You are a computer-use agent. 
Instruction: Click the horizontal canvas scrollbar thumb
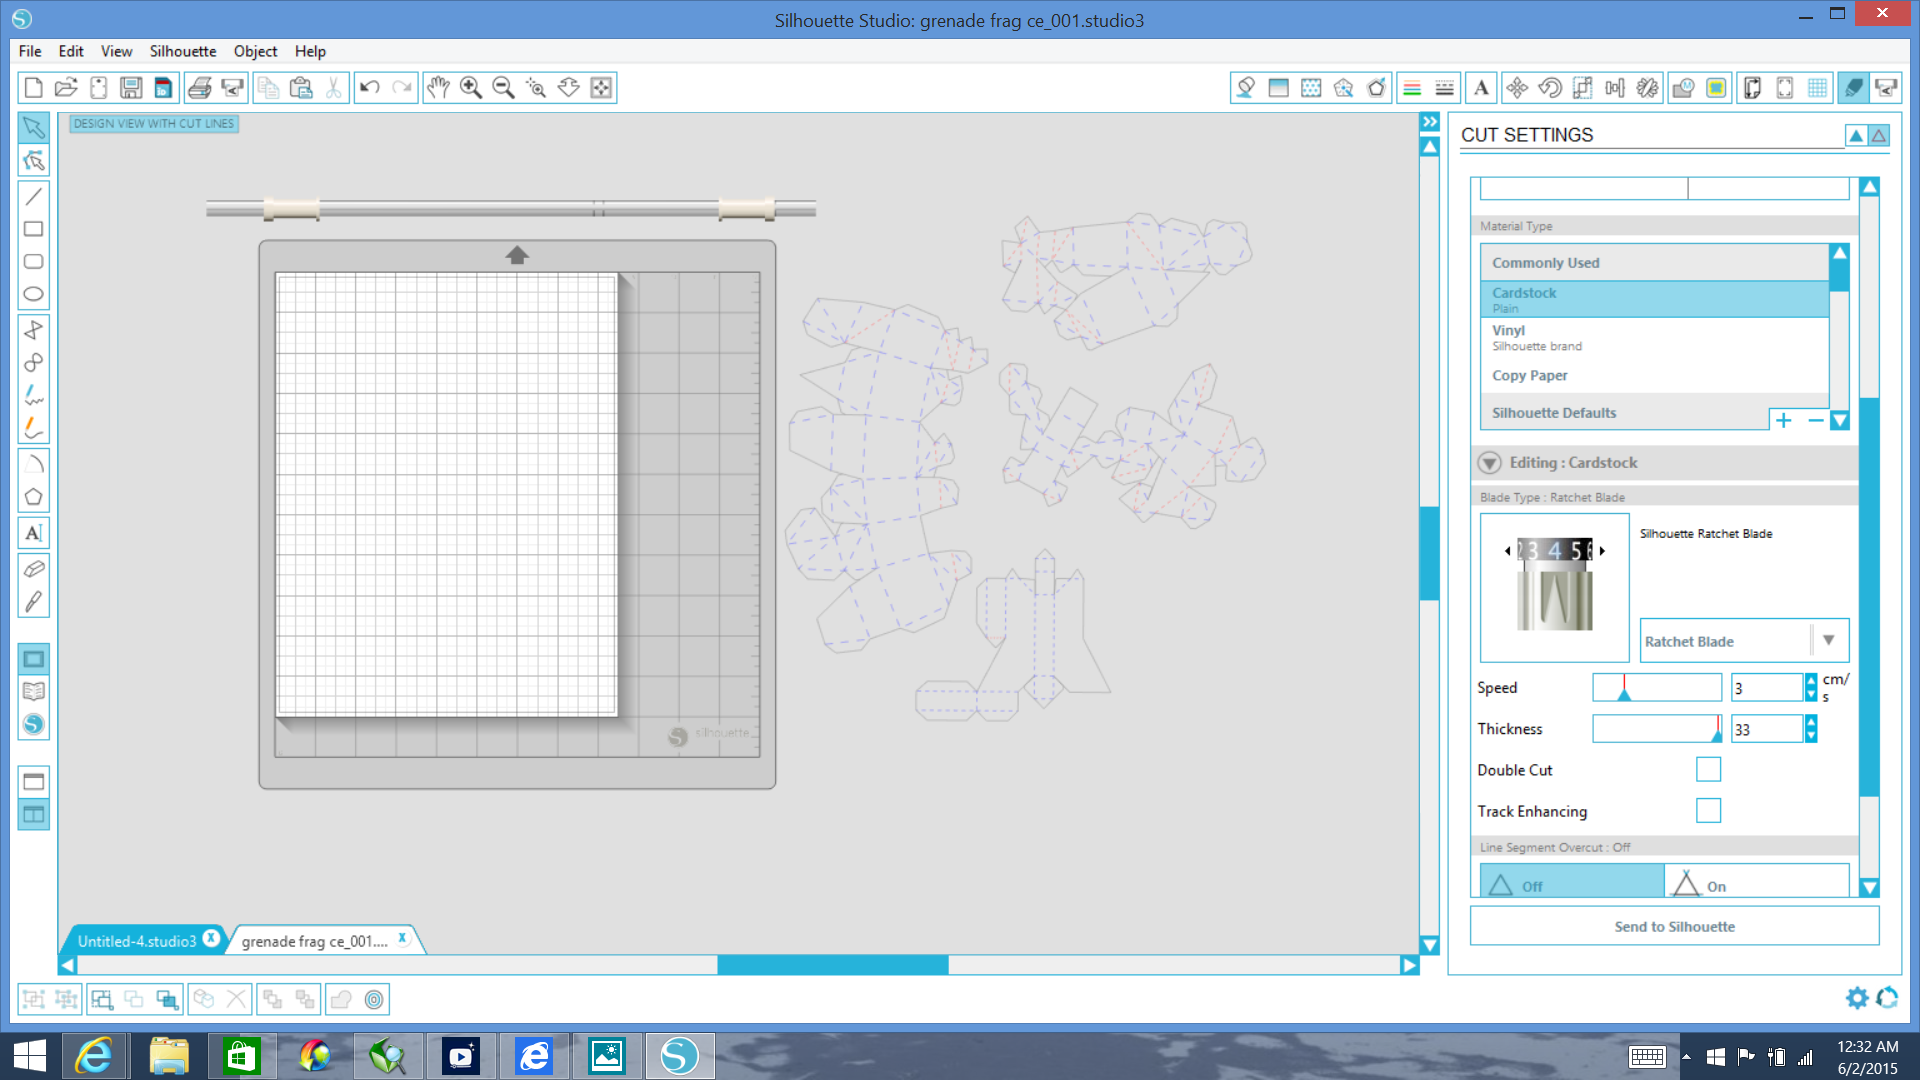pos(832,965)
